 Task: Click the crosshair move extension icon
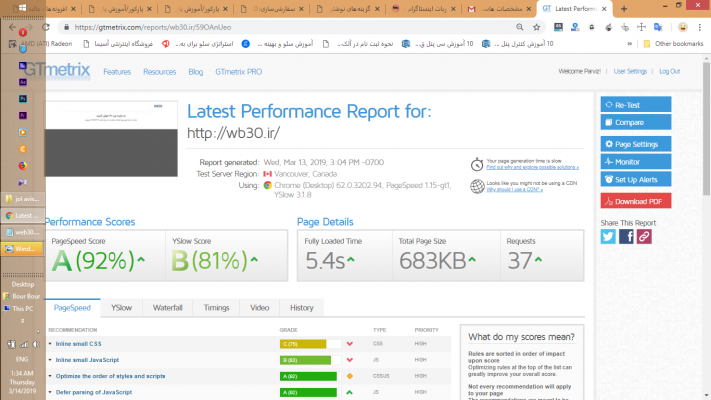click(x=641, y=27)
